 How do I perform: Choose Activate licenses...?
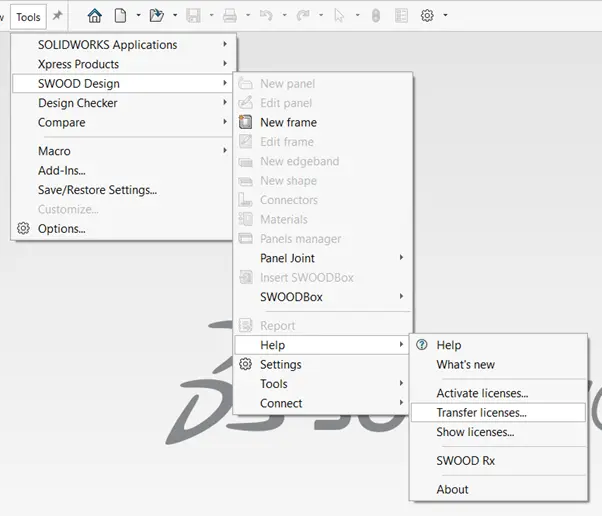tap(498, 393)
